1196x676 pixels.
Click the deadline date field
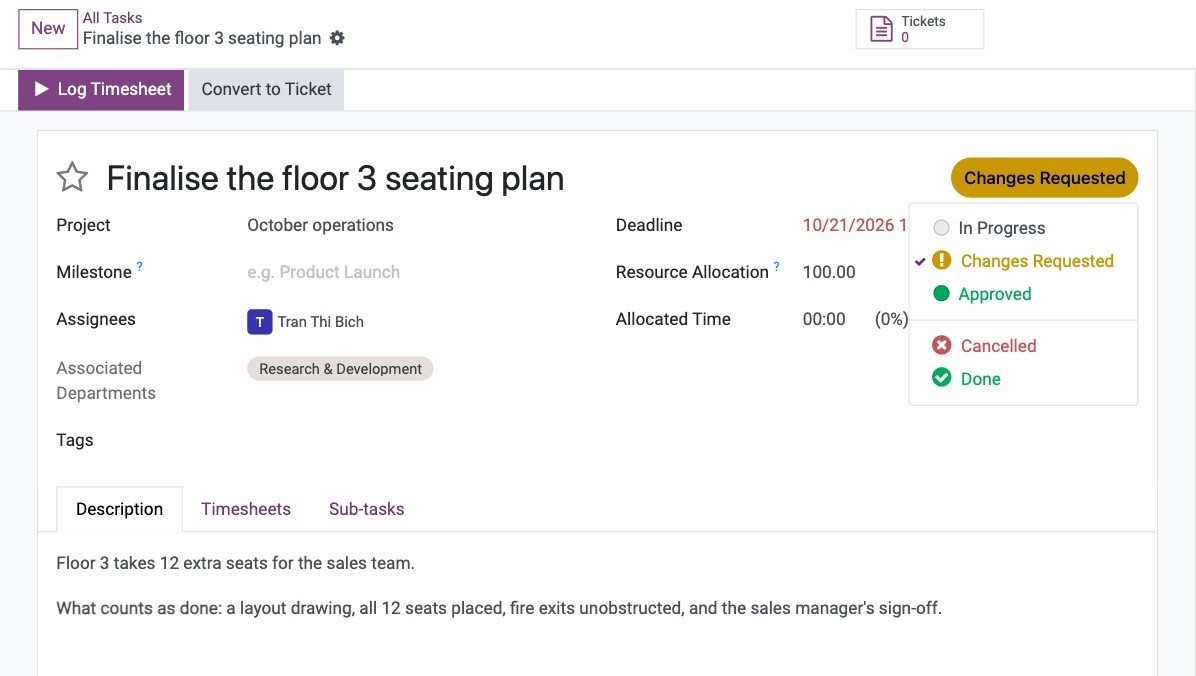(854, 225)
